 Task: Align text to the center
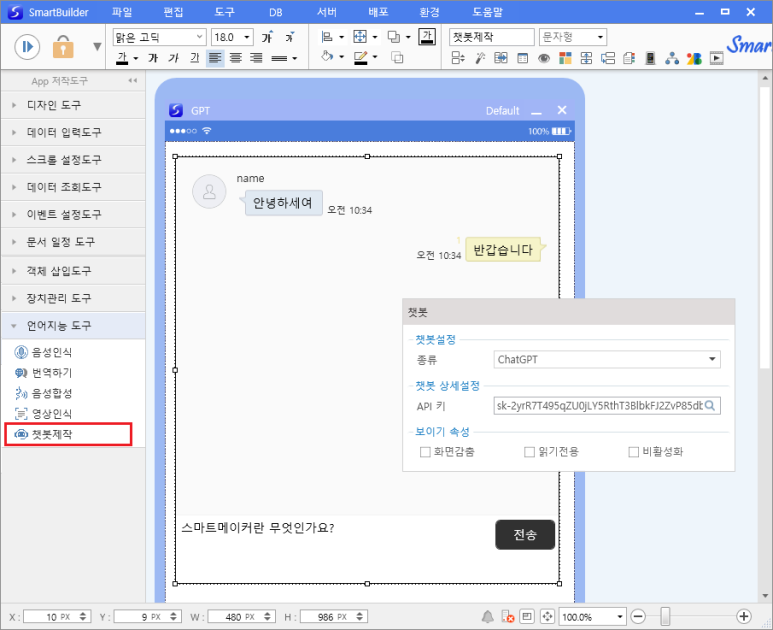(236, 58)
